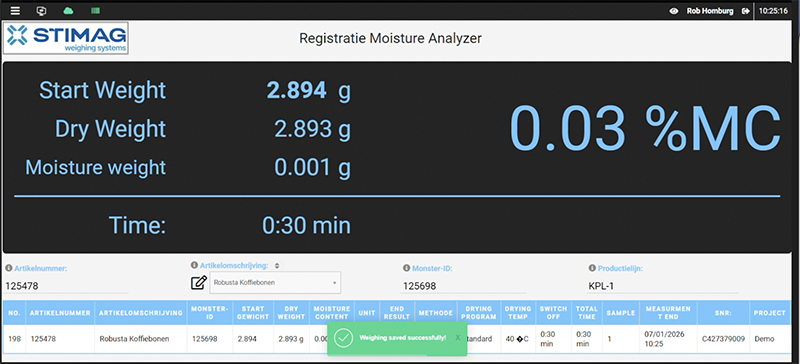Click the DRYING TEMP column header
800x364 pixels.
tap(518, 312)
